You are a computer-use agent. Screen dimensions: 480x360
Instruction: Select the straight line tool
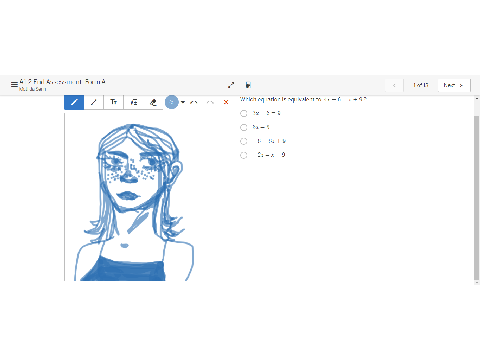[94, 102]
